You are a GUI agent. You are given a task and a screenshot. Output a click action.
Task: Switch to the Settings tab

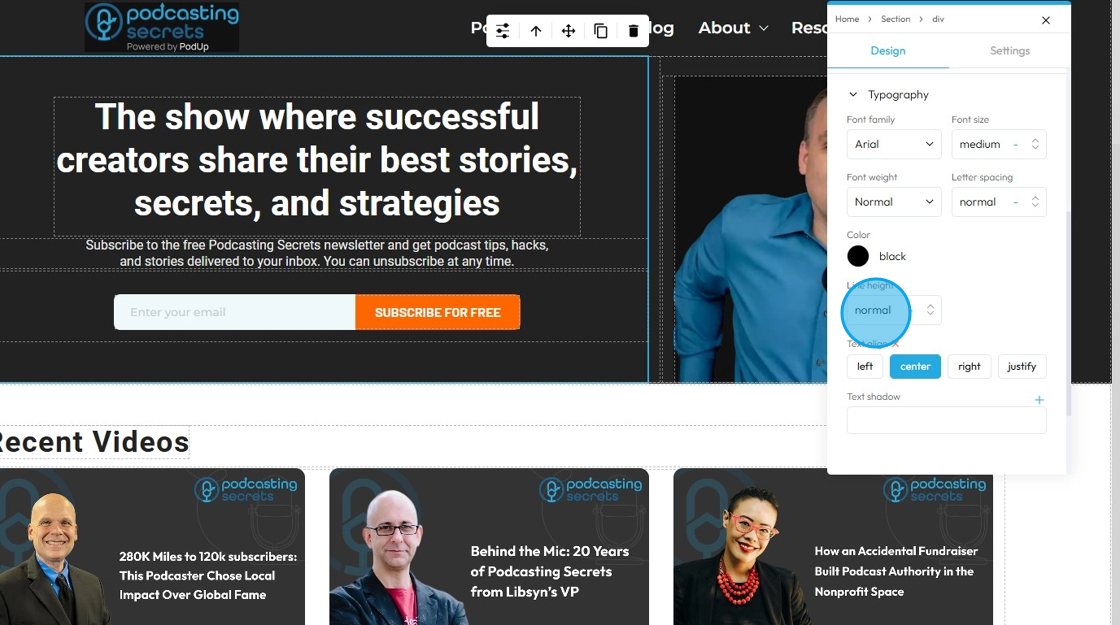coord(1009,51)
